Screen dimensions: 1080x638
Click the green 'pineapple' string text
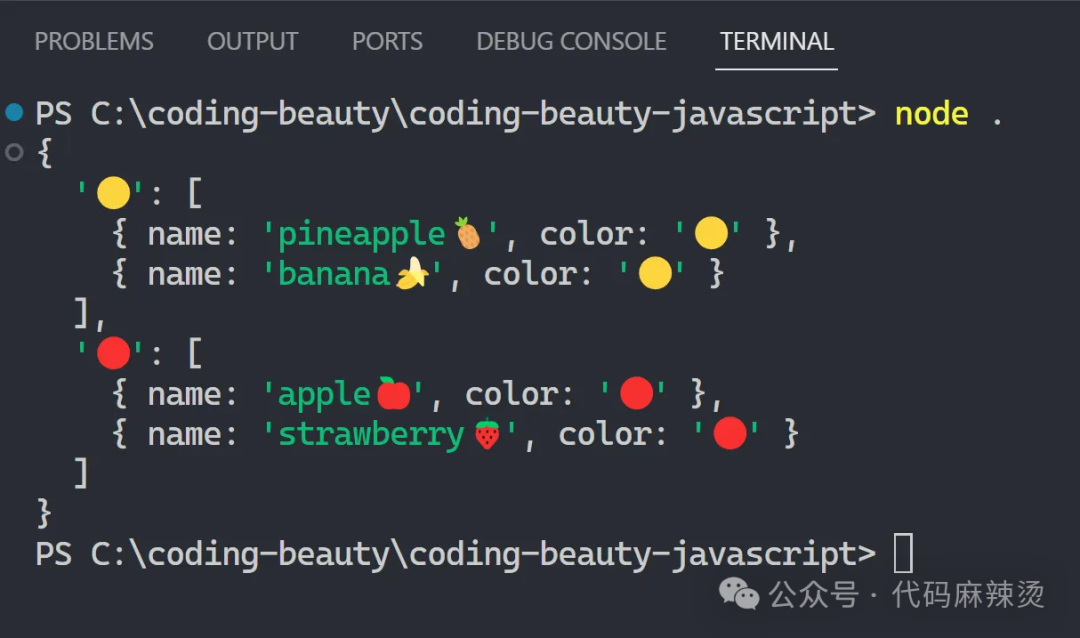[362, 234]
